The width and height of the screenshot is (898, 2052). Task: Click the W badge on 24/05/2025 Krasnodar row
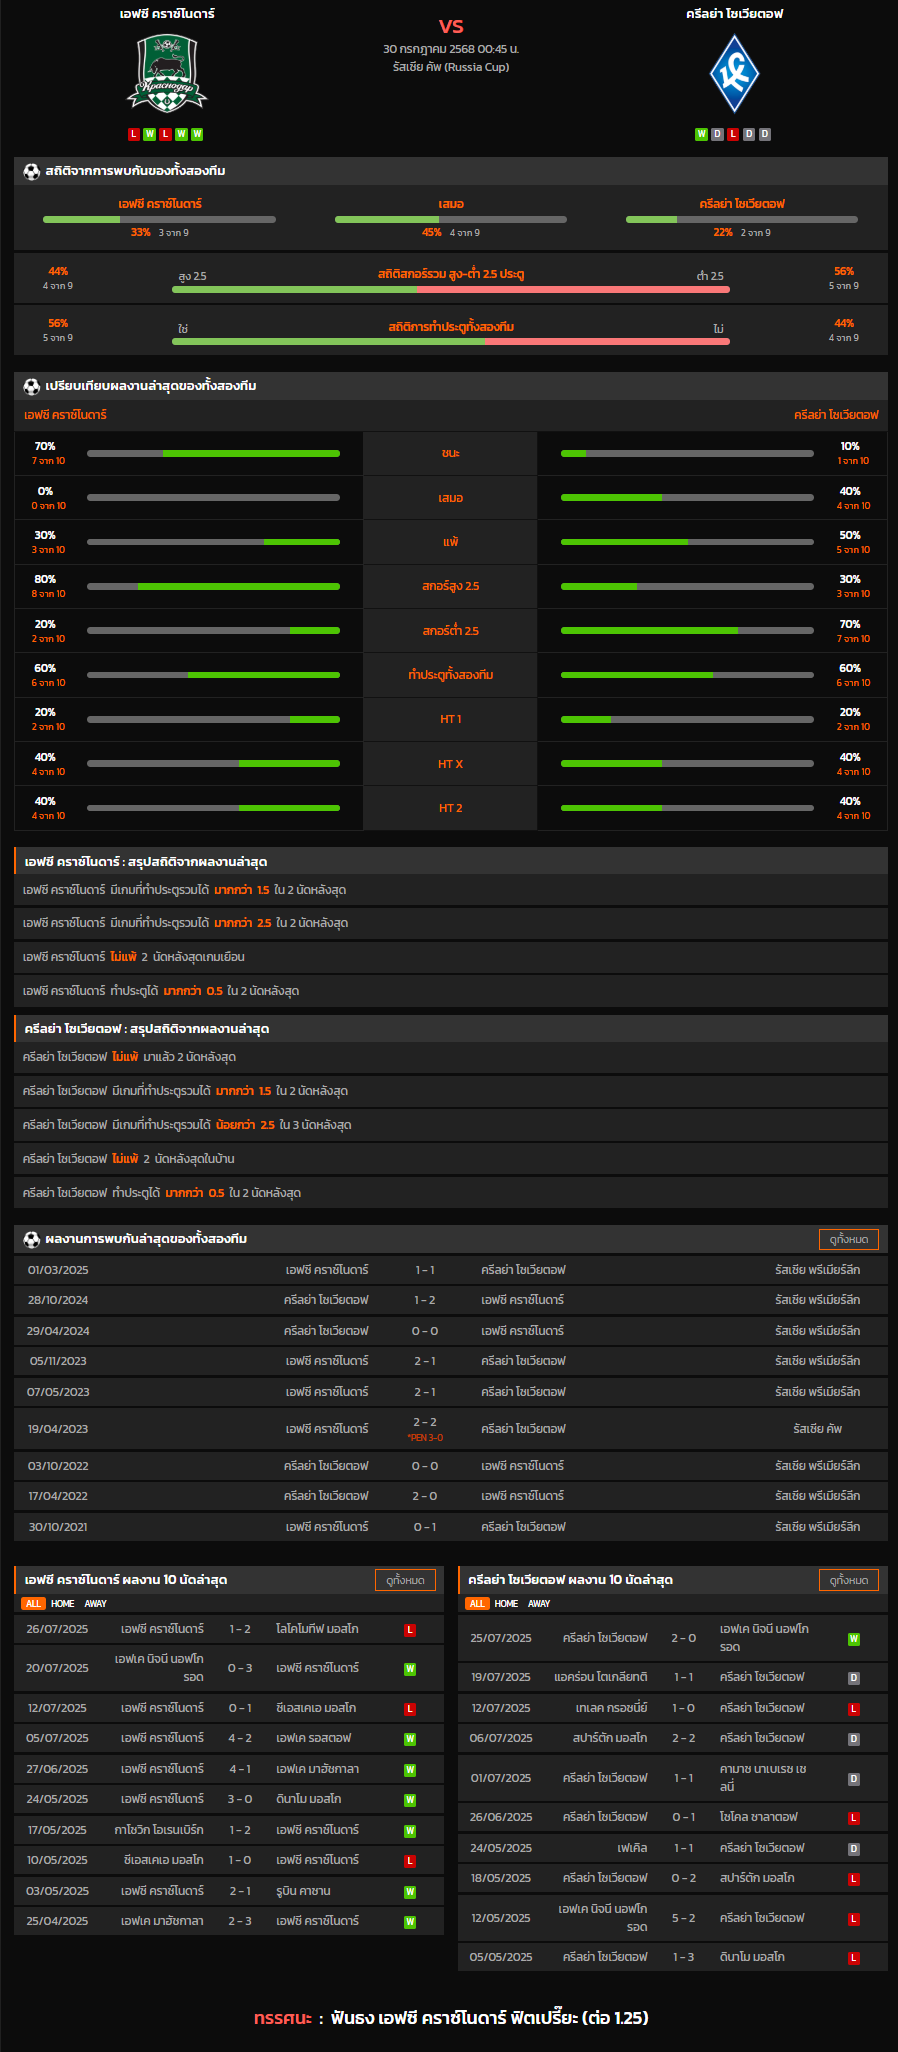[x=410, y=1800]
